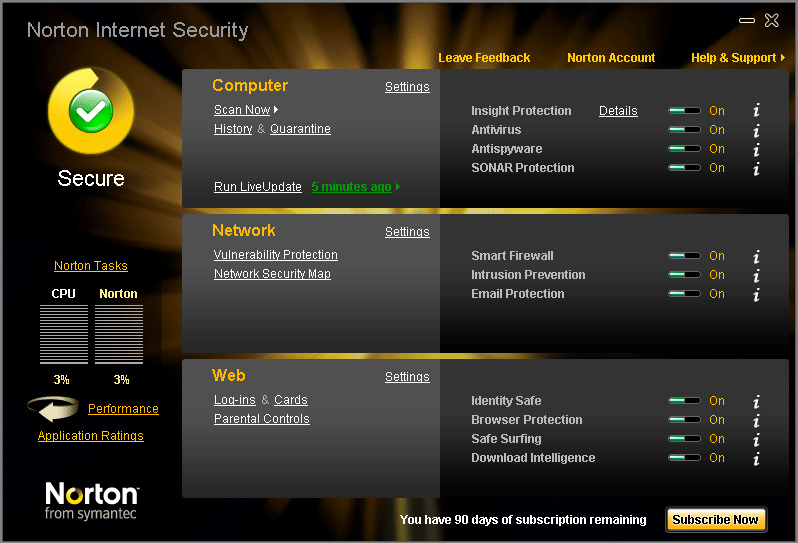The image size is (798, 543).
Task: Open info icon for Antivirus
Action: [756, 130]
